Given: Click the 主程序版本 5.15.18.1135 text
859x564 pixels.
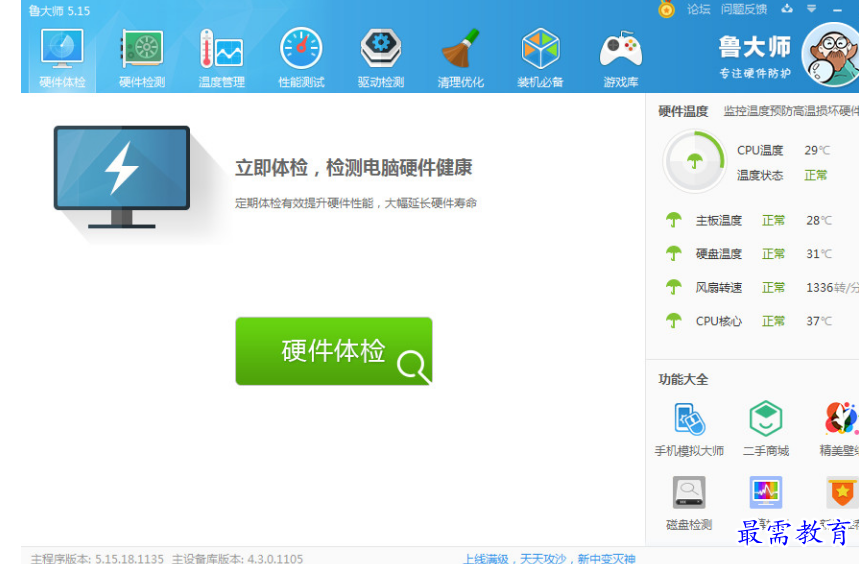Looking at the screenshot, I should click(x=98, y=559).
